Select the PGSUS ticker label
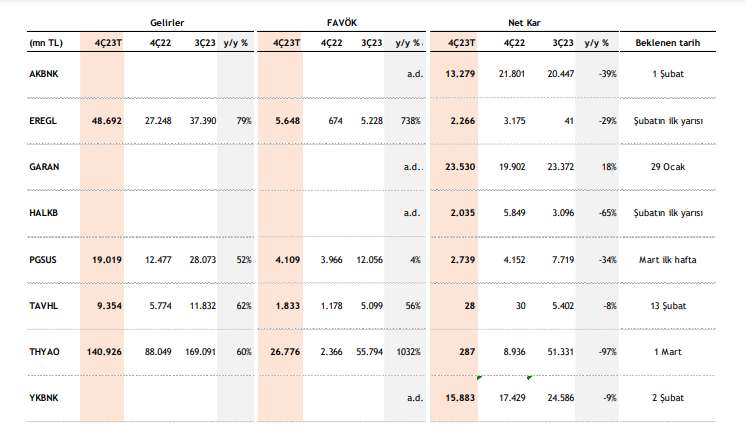The image size is (745, 431). [x=43, y=260]
